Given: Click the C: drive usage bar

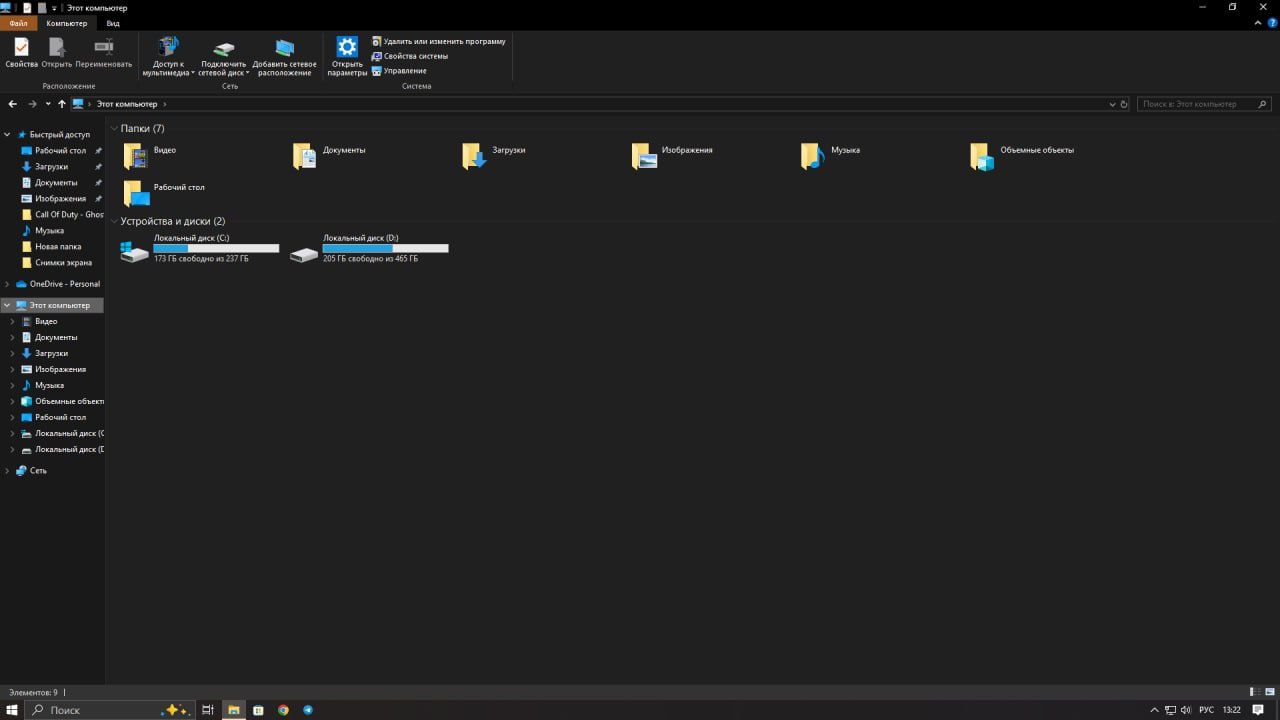Looking at the screenshot, I should click(216, 248).
